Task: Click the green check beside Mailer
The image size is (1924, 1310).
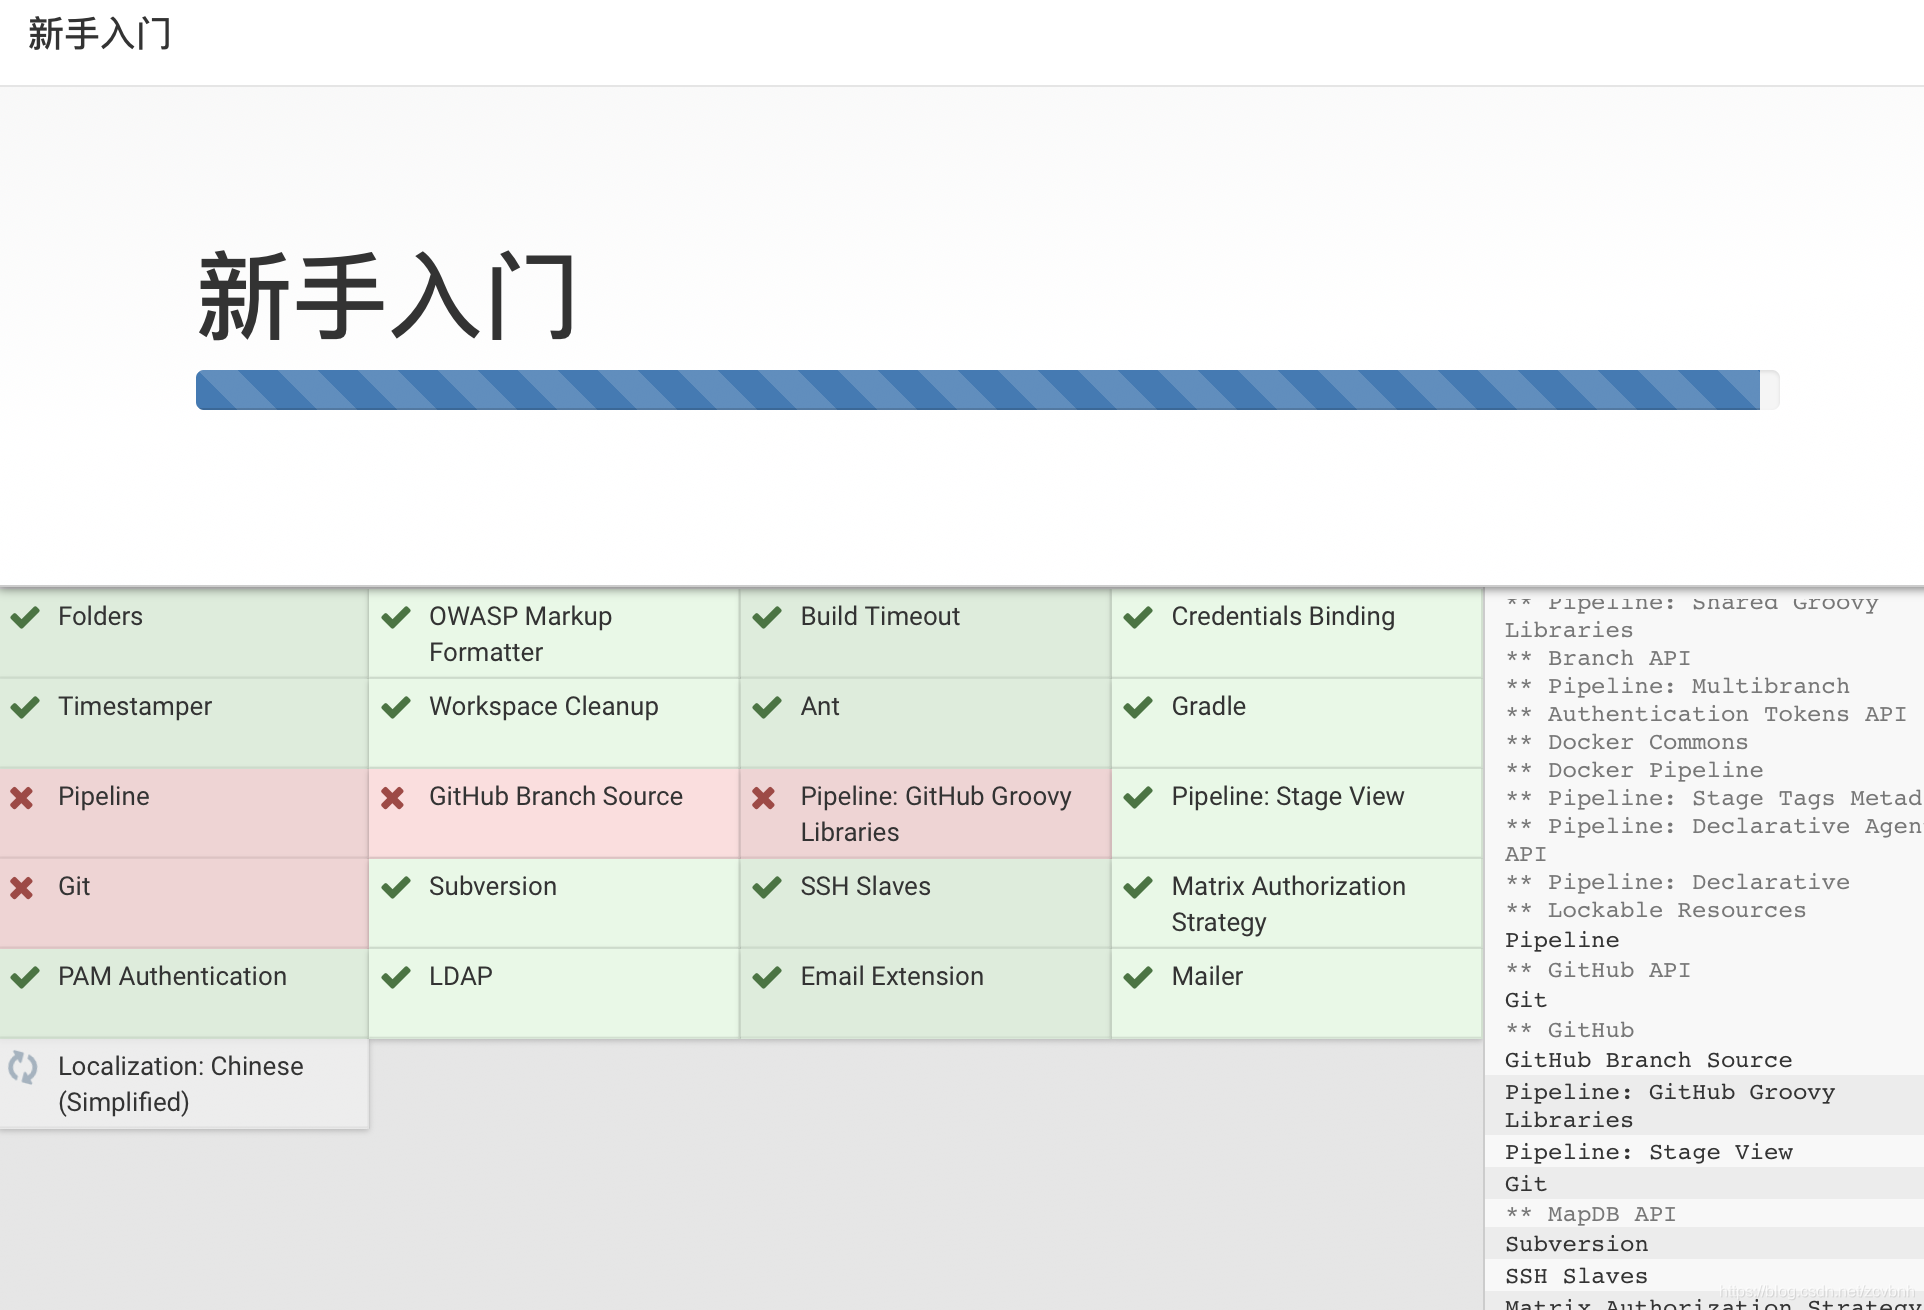Action: point(1138,977)
